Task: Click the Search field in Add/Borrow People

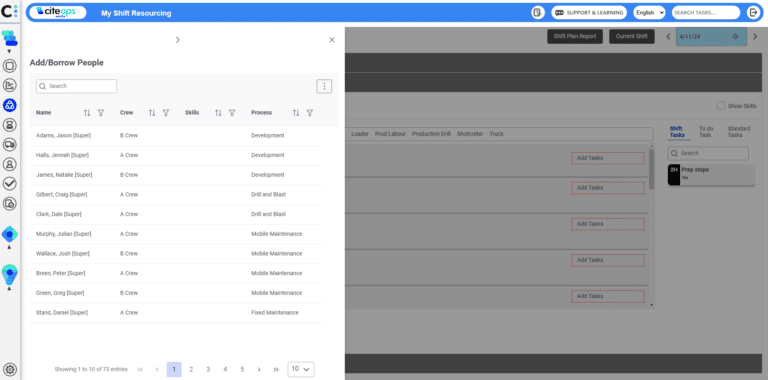Action: 76,86
